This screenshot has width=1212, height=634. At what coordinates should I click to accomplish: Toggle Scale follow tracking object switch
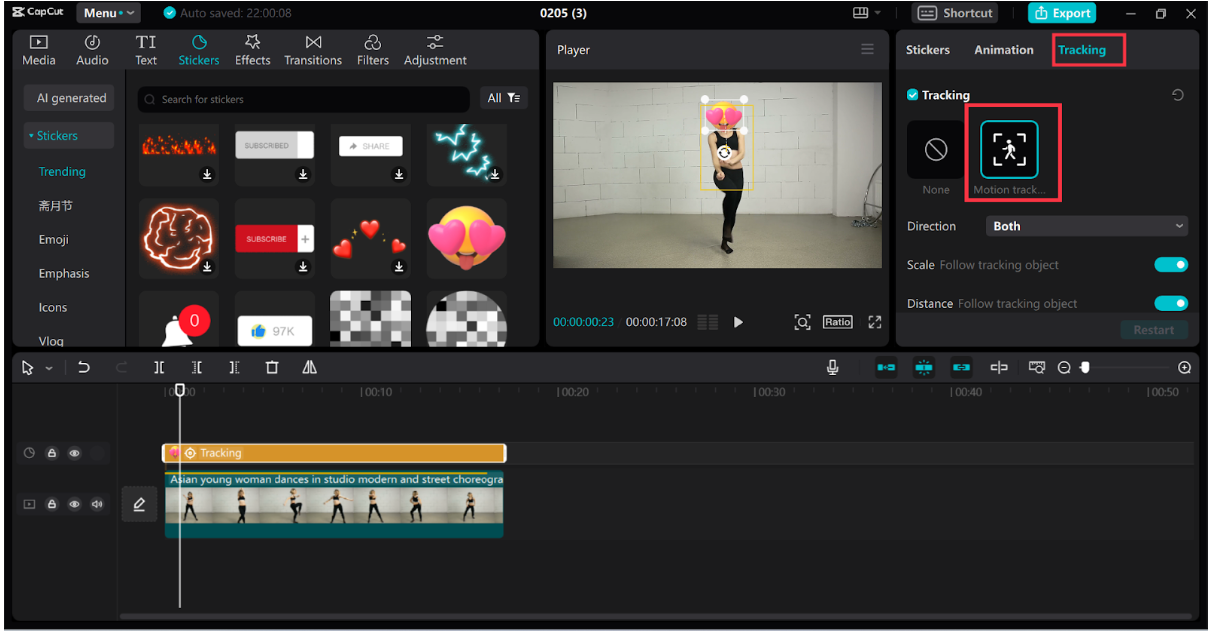pyautogui.click(x=1171, y=265)
